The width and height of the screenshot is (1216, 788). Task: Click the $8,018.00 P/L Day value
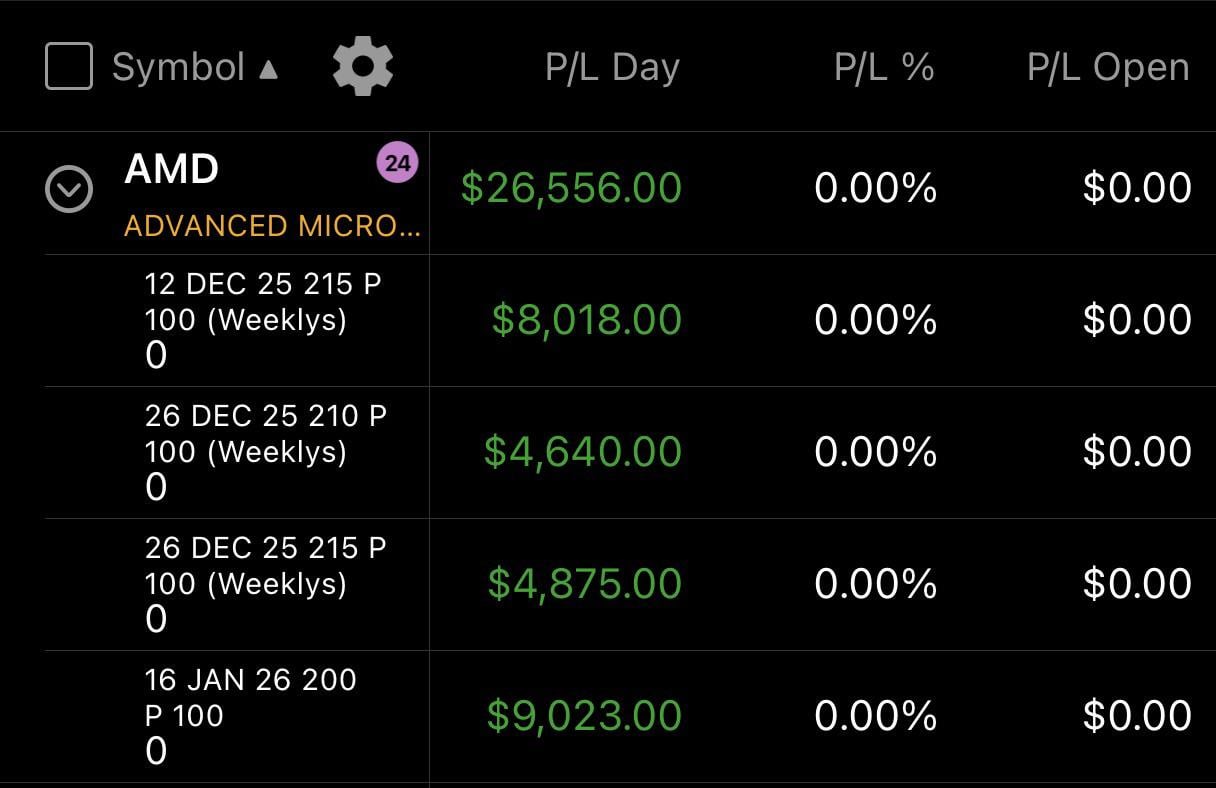pyautogui.click(x=586, y=320)
